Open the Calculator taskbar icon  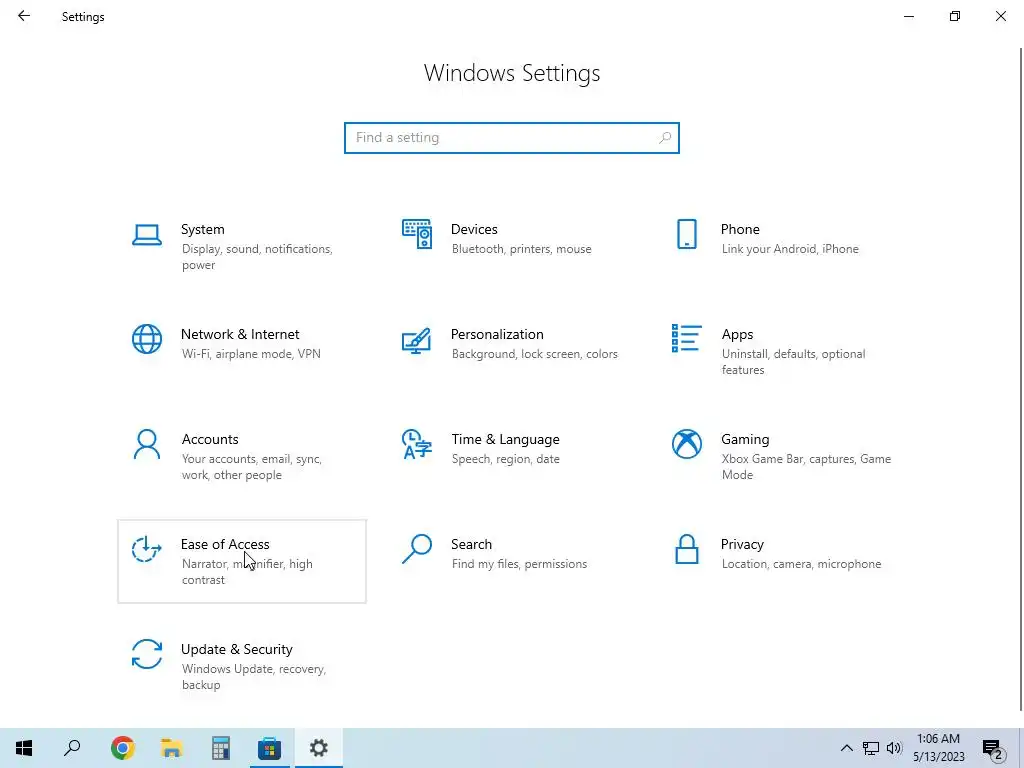[x=221, y=748]
